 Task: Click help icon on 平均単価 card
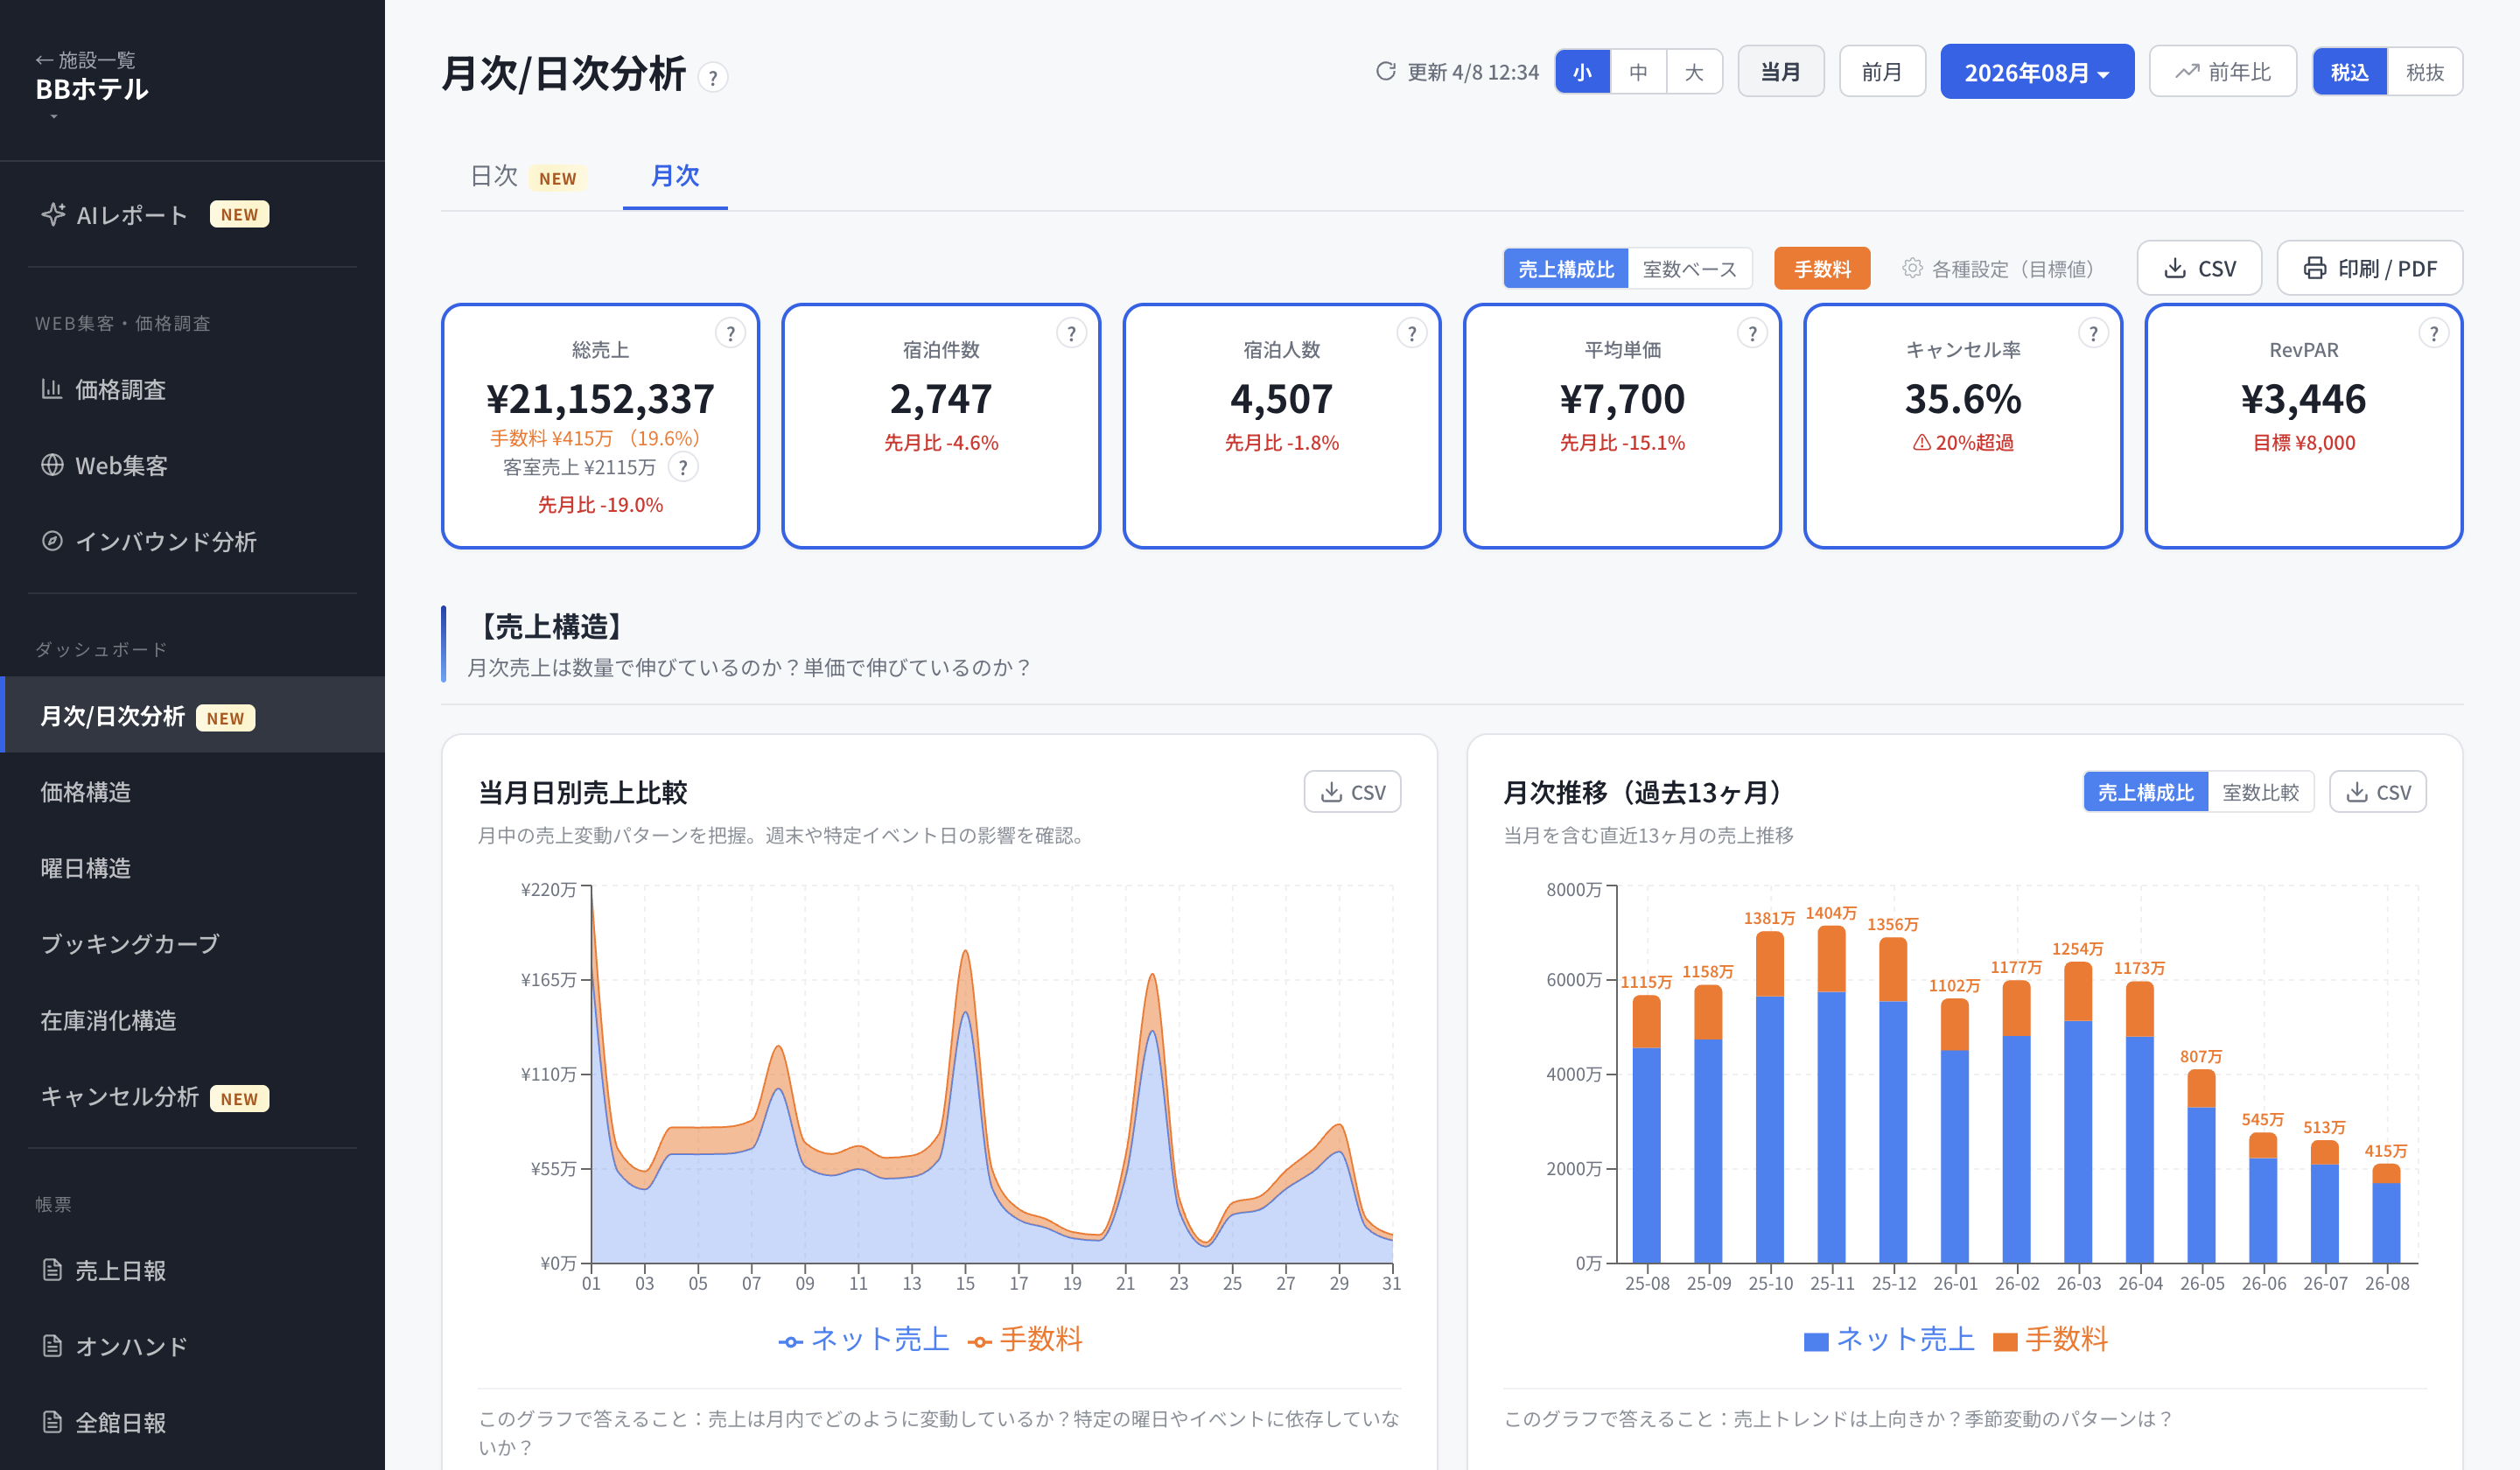click(1752, 333)
